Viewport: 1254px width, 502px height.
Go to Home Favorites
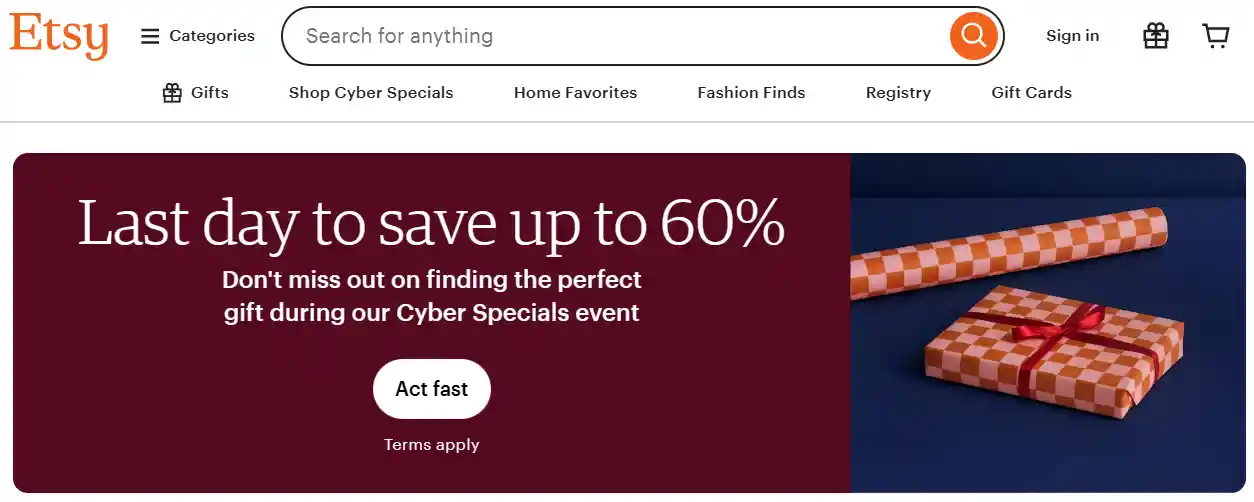point(575,93)
